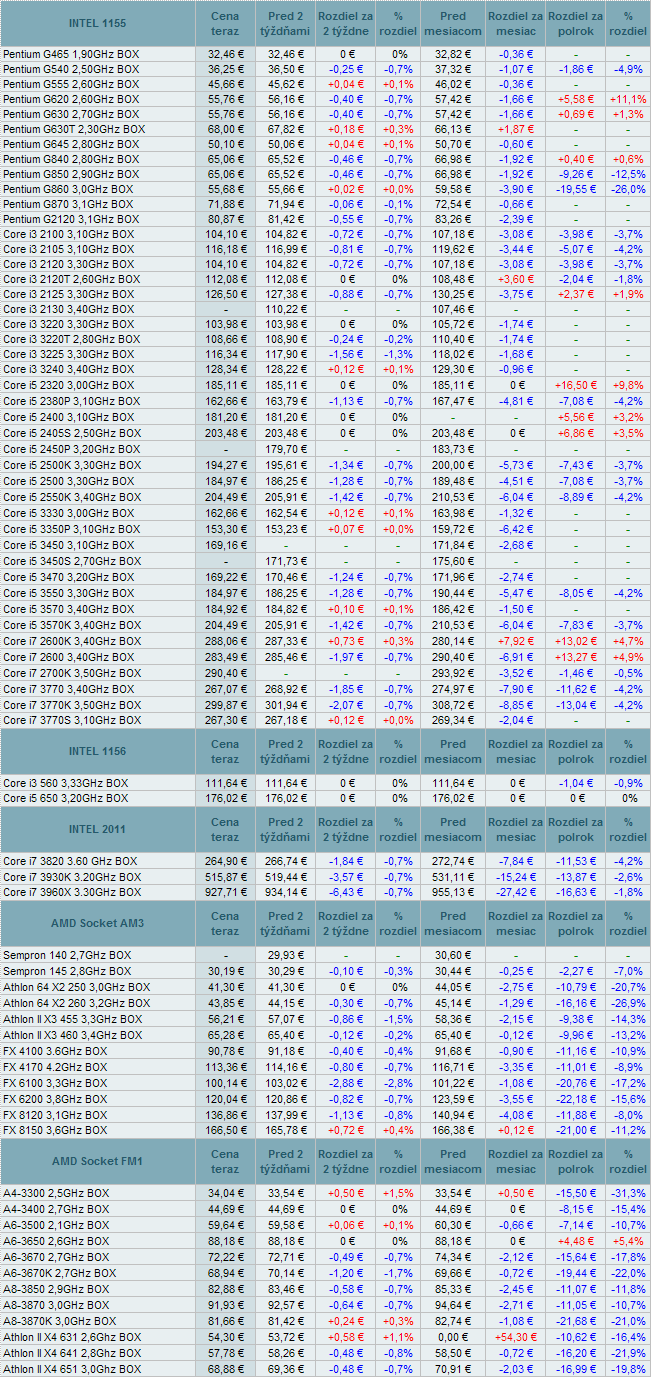
Task: Click the +13,27 € value in the Core i7 2600 row
Action: [576, 657]
